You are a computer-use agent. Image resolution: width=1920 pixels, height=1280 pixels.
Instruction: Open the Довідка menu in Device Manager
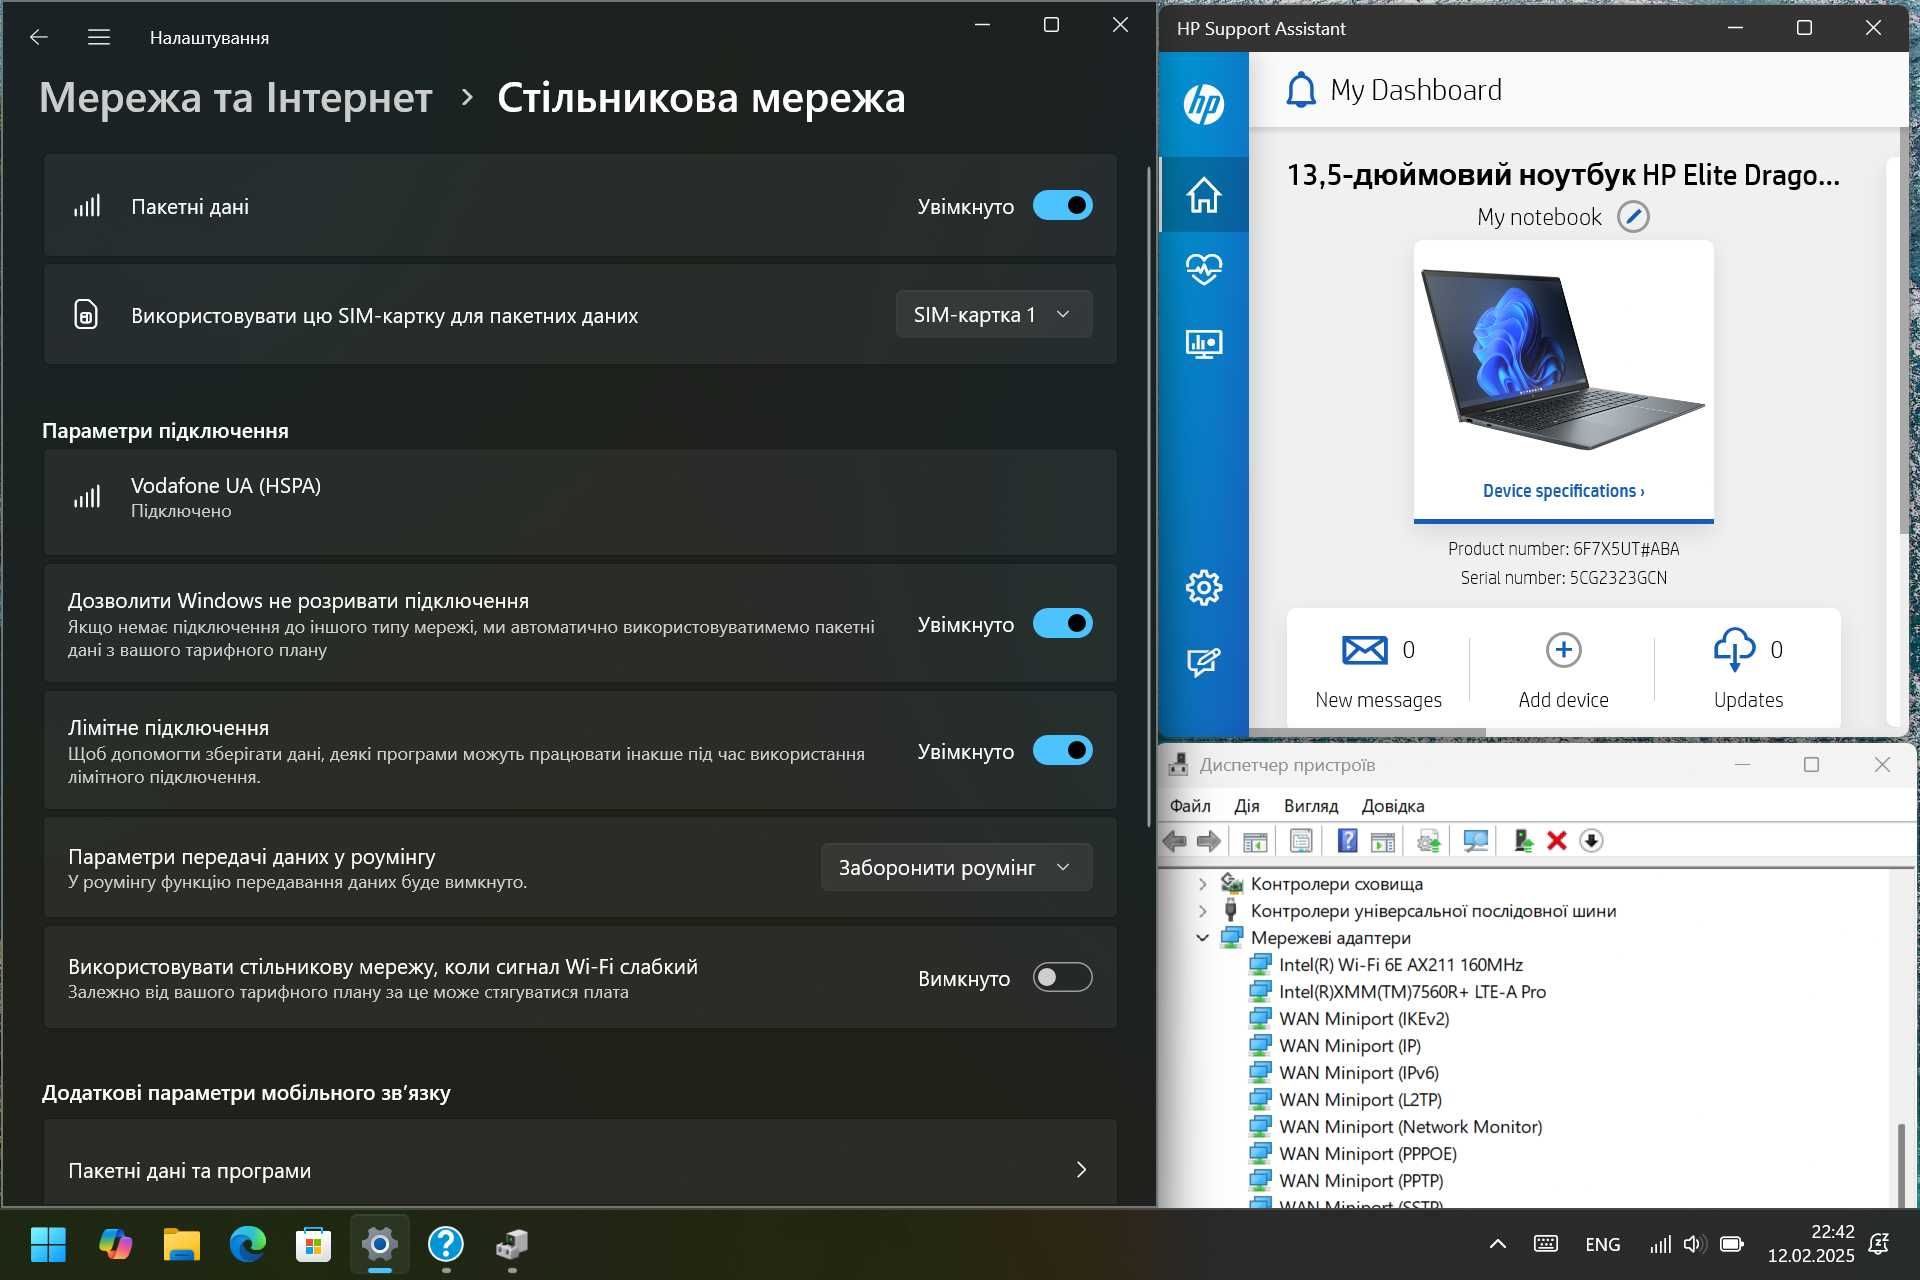(x=1392, y=806)
